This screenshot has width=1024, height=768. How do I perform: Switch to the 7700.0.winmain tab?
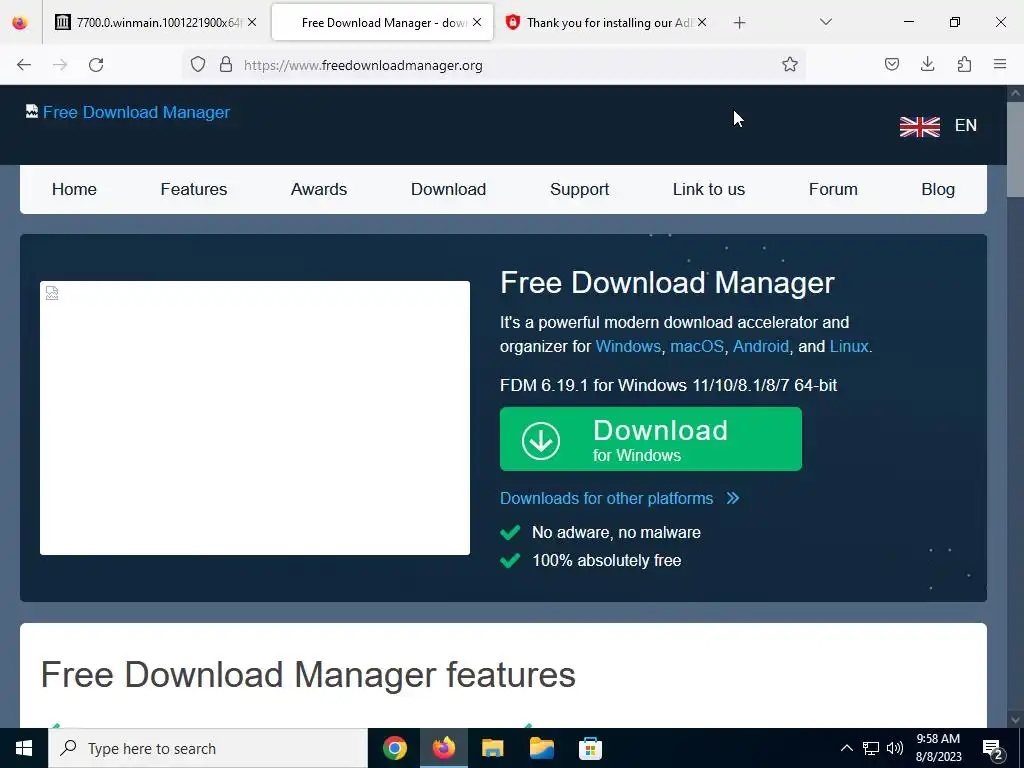point(157,22)
